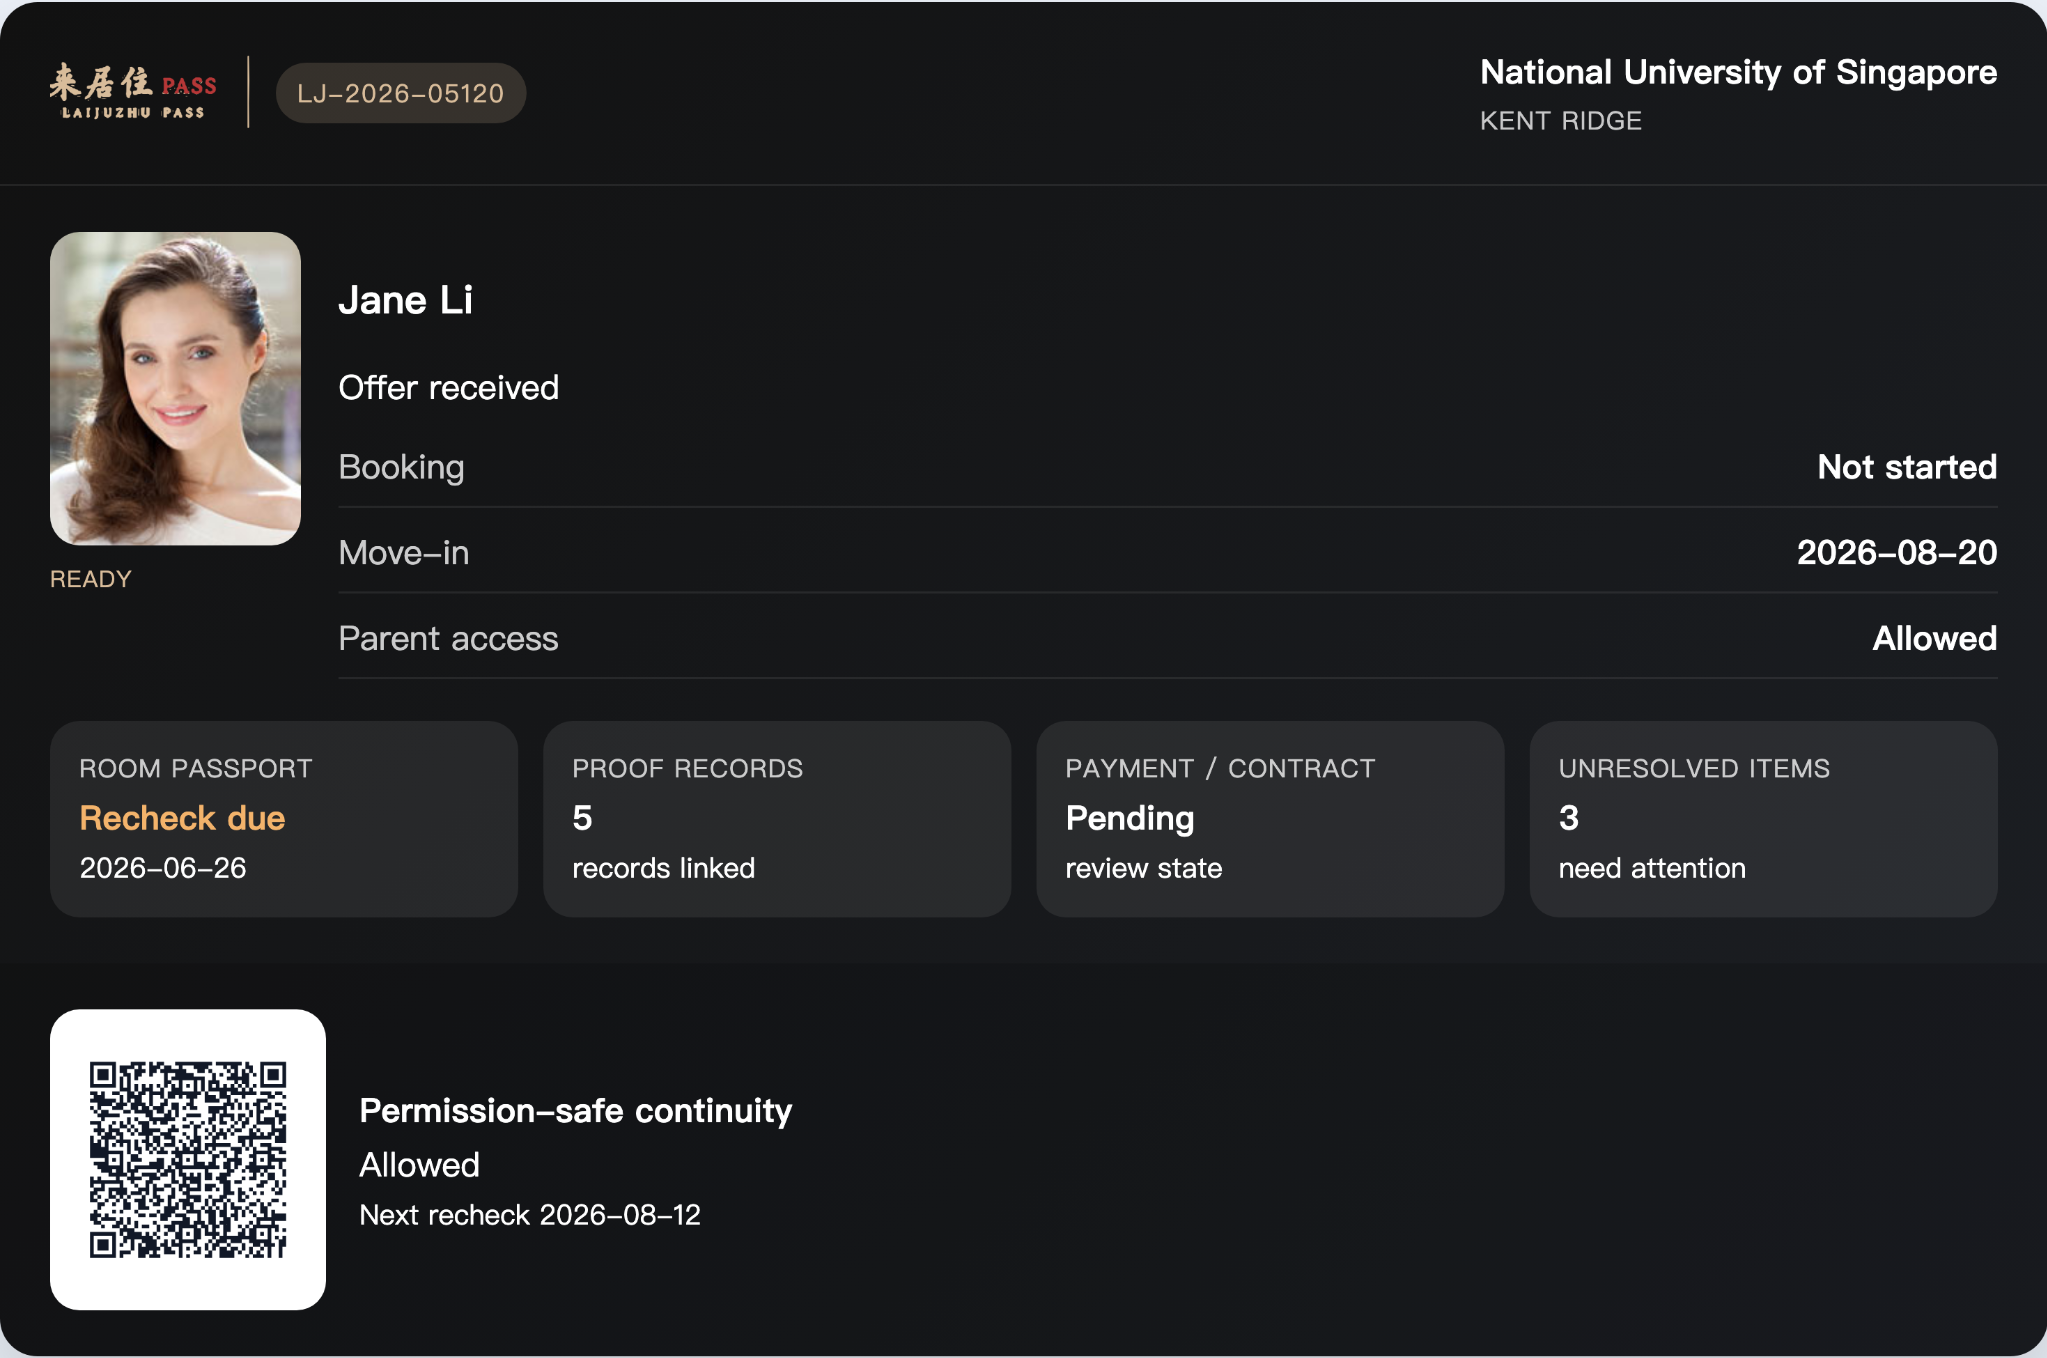Click the Offer received status text
The height and width of the screenshot is (1358, 2047).
click(x=448, y=387)
